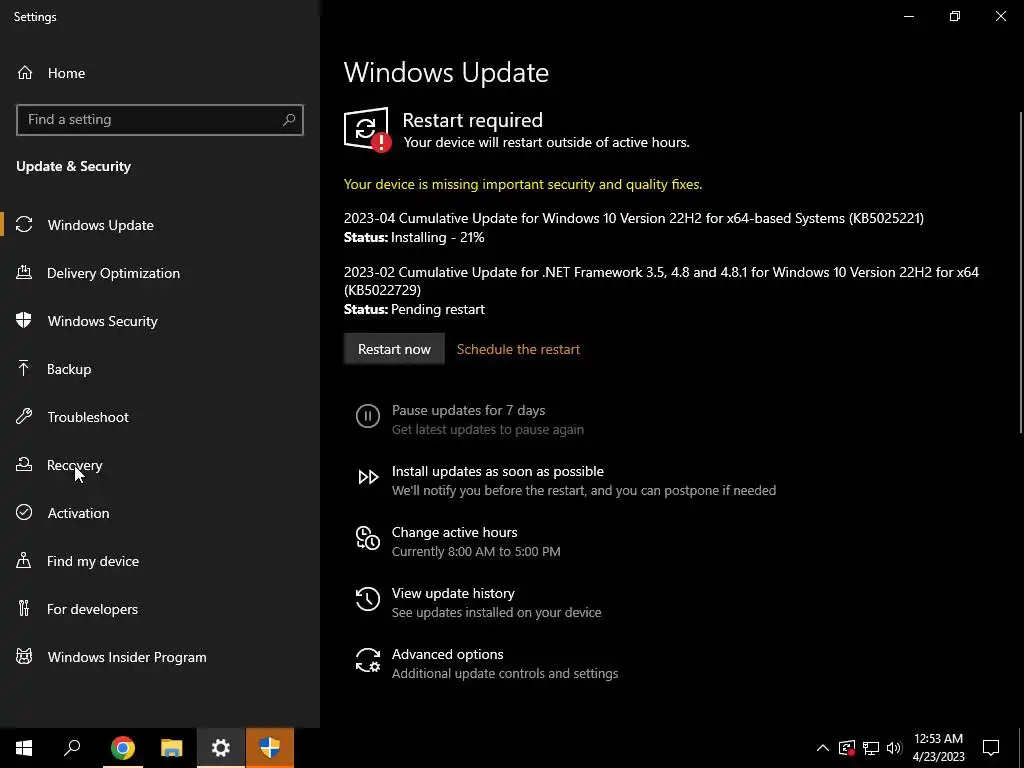Click the update history clock icon
The width and height of the screenshot is (1024, 768).
click(368, 599)
